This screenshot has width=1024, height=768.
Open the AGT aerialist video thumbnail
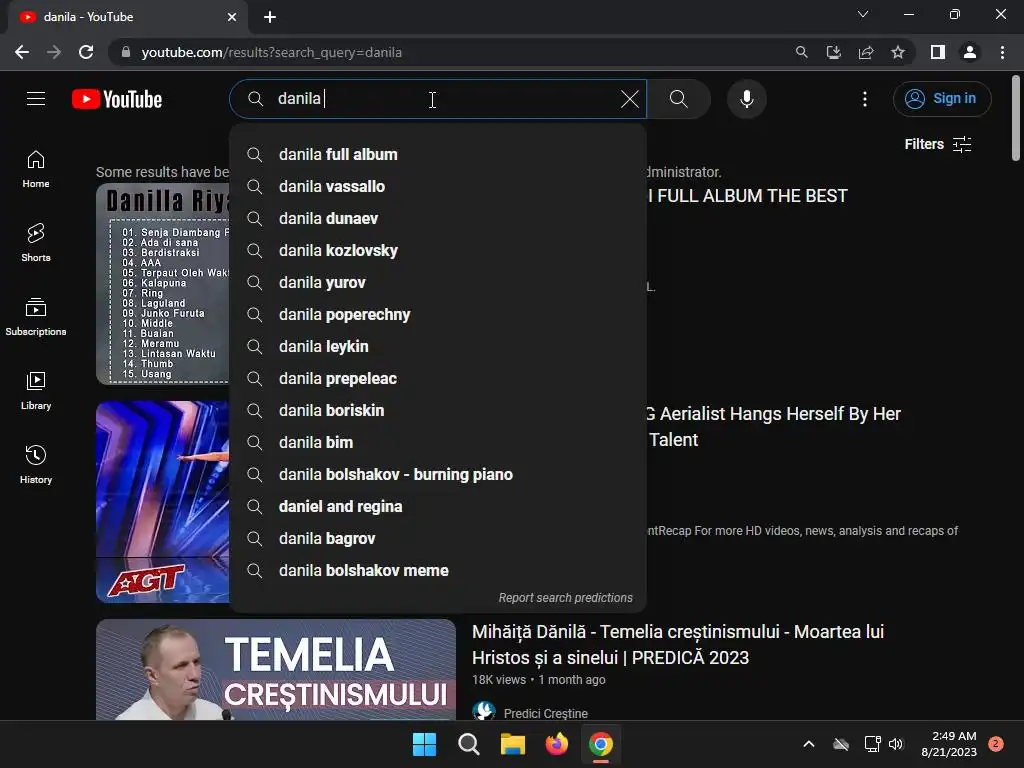[x=163, y=502]
